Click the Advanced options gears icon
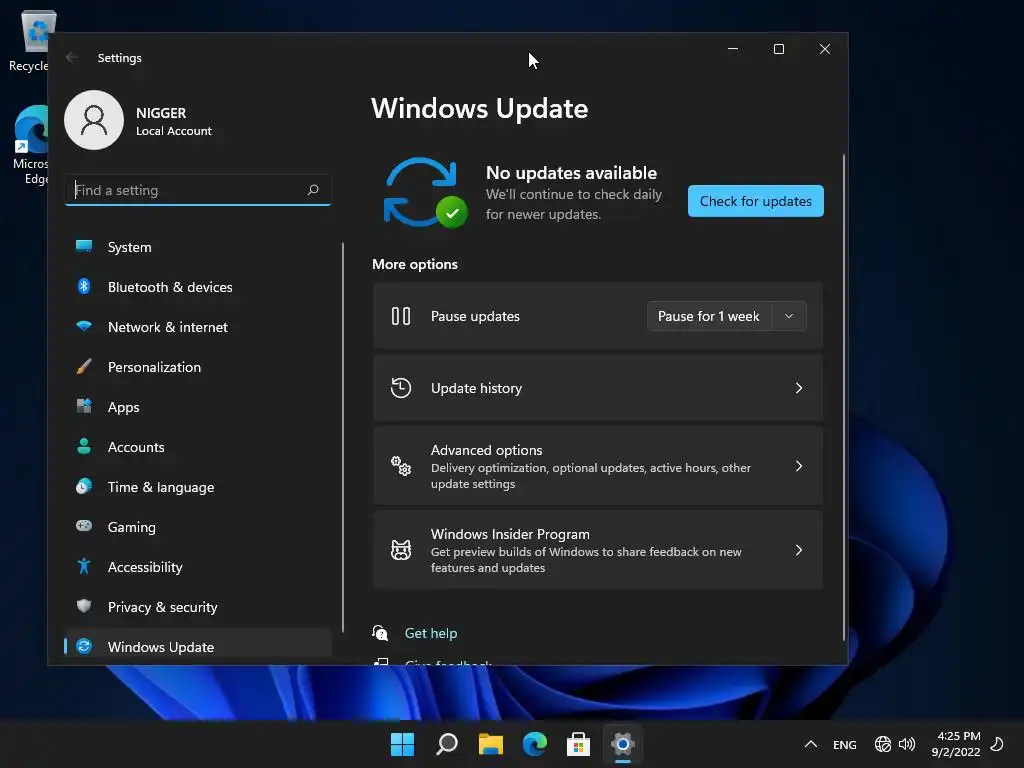The width and height of the screenshot is (1024, 768). click(x=401, y=466)
